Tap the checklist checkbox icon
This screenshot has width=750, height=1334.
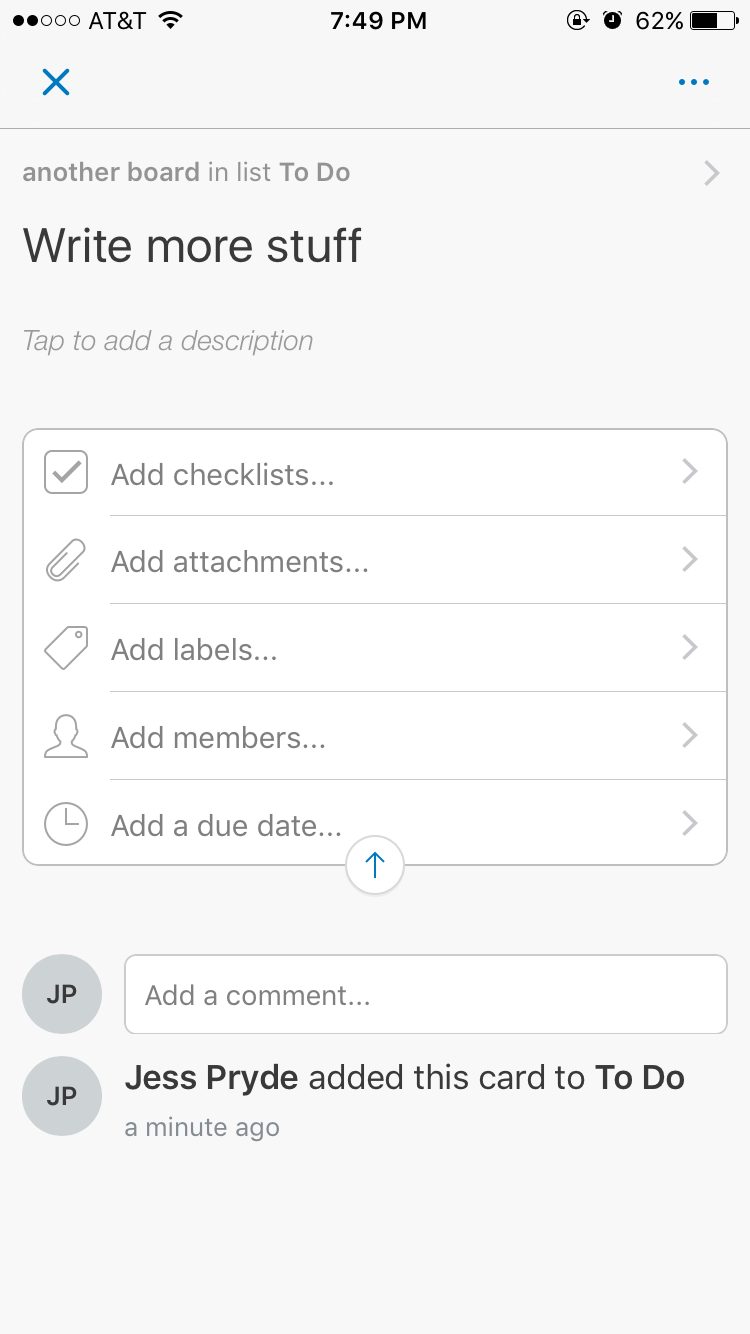click(66, 473)
